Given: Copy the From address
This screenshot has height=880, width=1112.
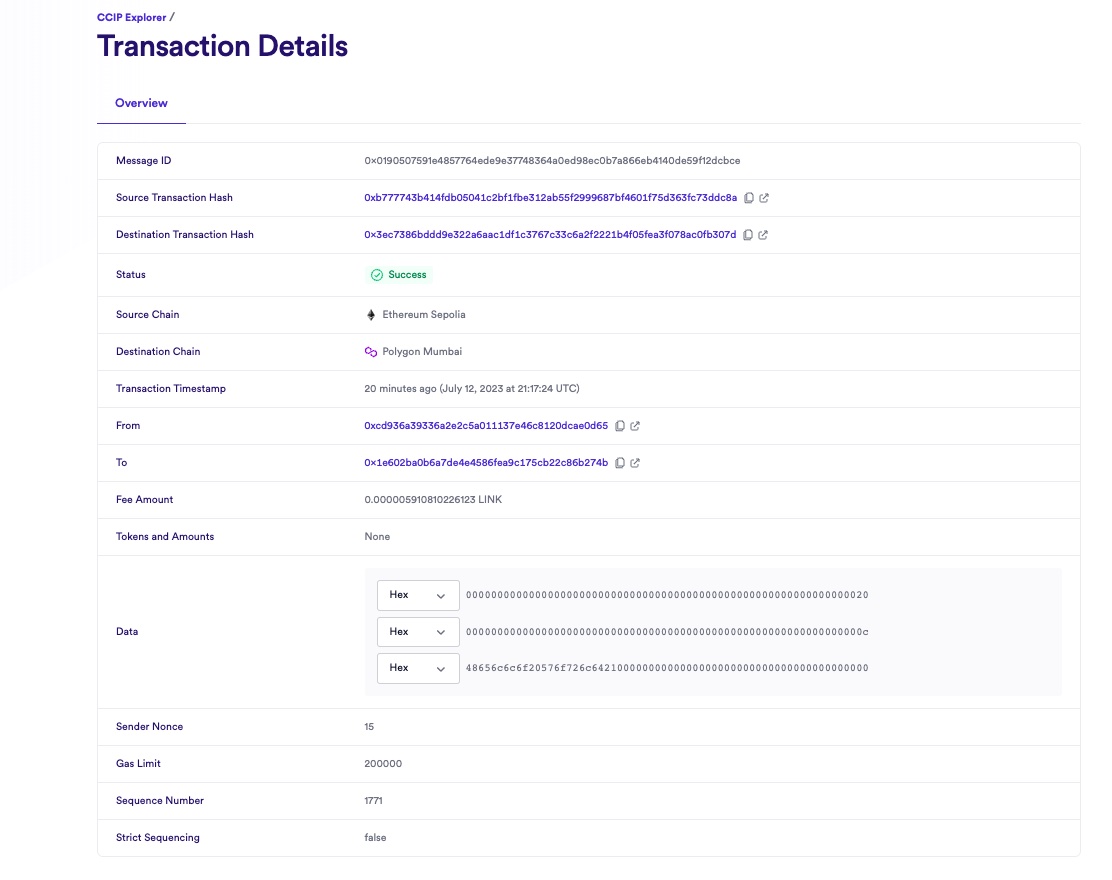Looking at the screenshot, I should click(x=620, y=426).
